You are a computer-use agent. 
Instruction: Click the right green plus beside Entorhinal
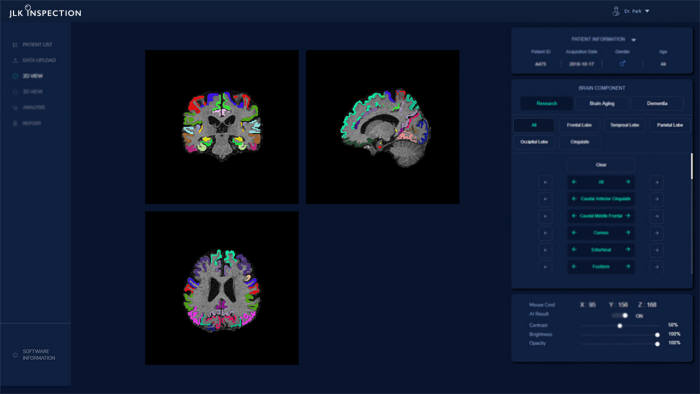tap(628, 250)
